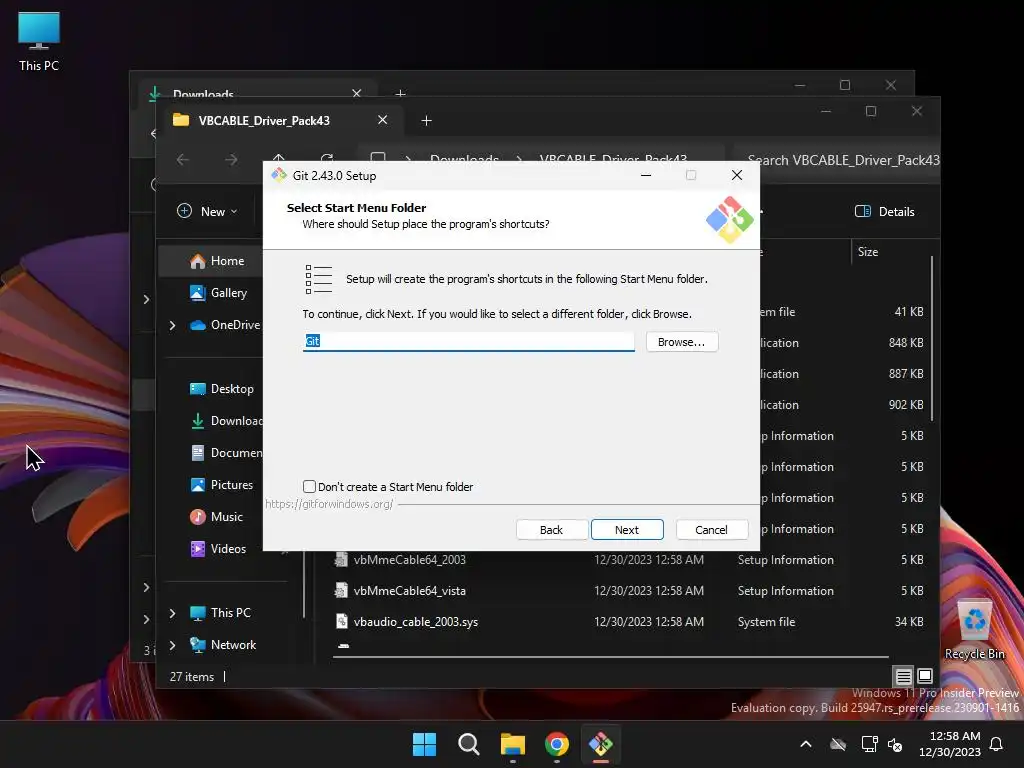Screen dimensions: 1024x768
Task: Open taskbar Search
Action: click(468, 744)
